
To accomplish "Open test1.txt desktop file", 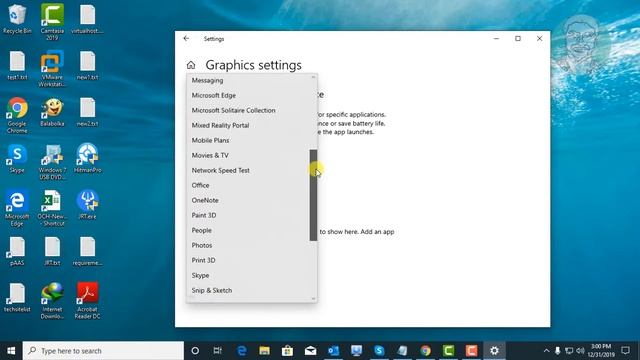I will coord(17,66).
